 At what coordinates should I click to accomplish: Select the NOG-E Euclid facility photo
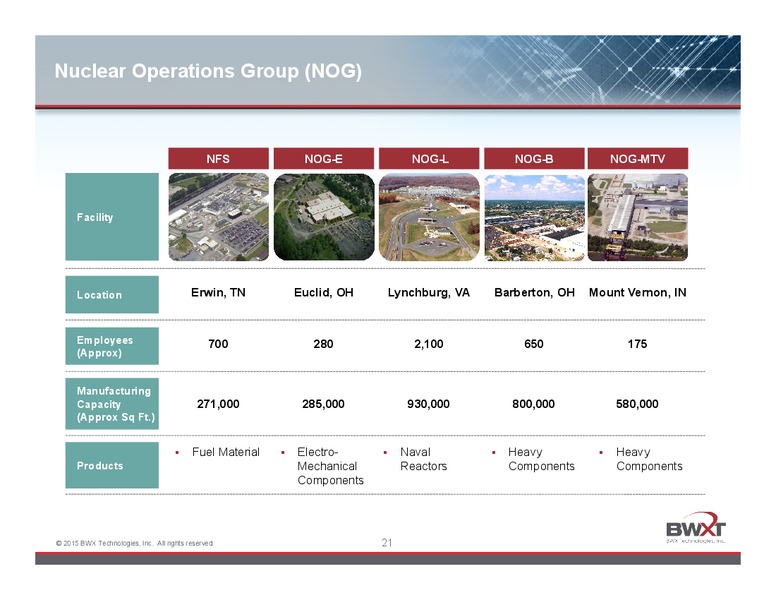tap(324, 217)
